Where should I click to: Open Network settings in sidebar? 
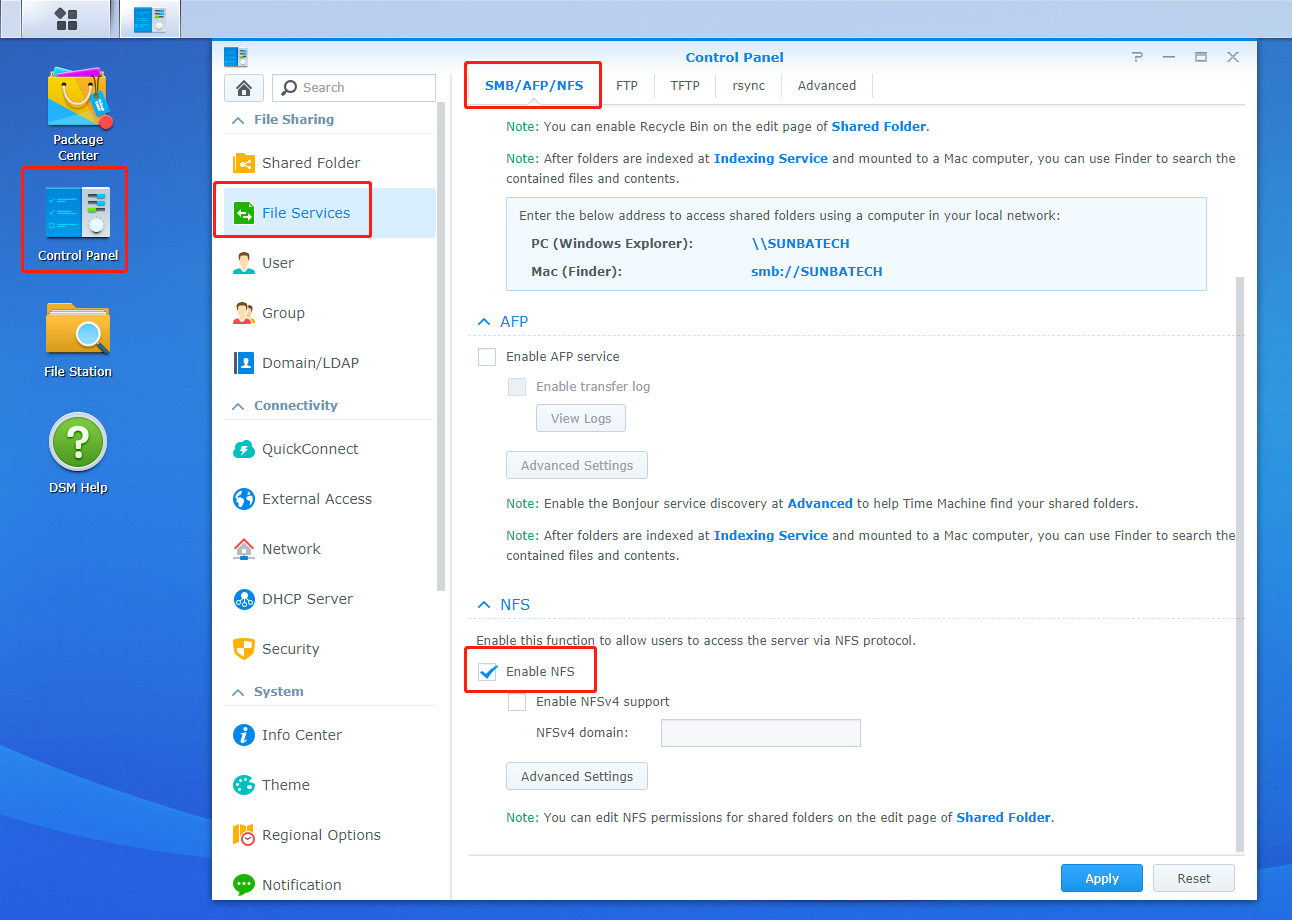pos(330,549)
